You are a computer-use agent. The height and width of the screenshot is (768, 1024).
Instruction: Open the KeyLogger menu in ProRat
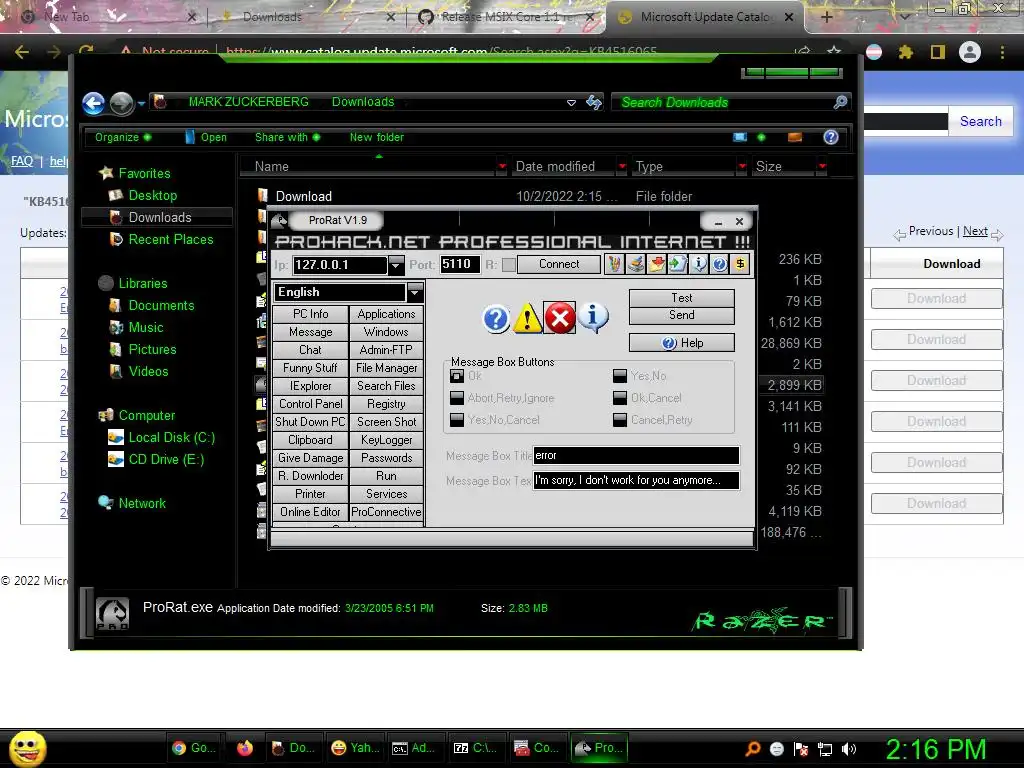386,440
